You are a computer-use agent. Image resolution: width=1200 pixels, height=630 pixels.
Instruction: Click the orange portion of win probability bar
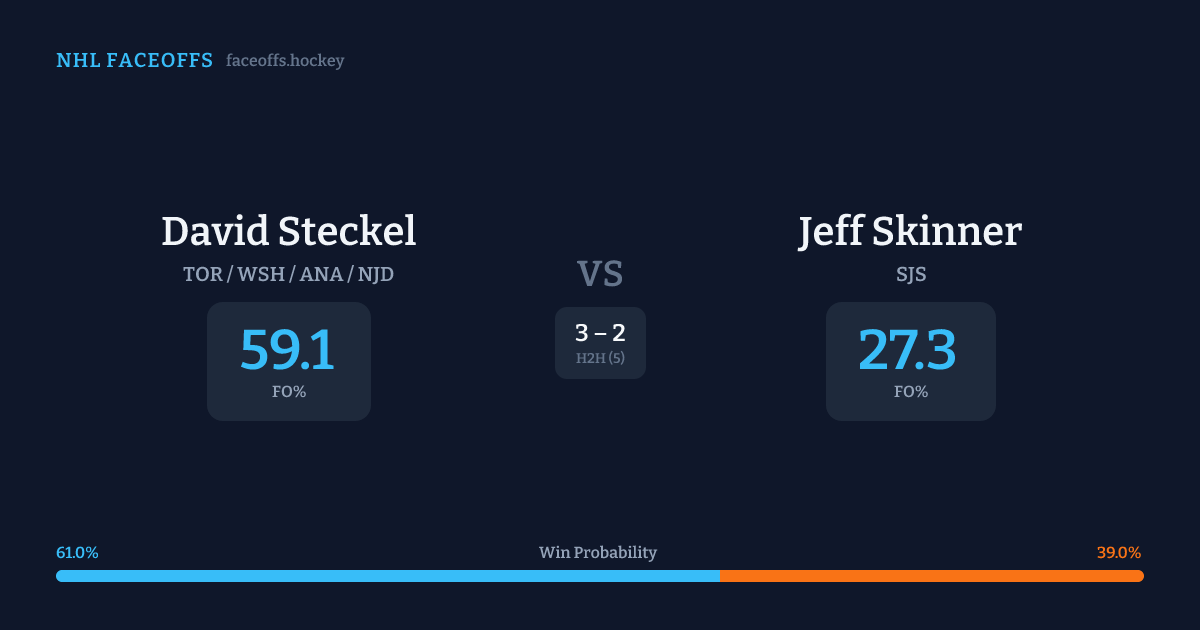click(931, 576)
